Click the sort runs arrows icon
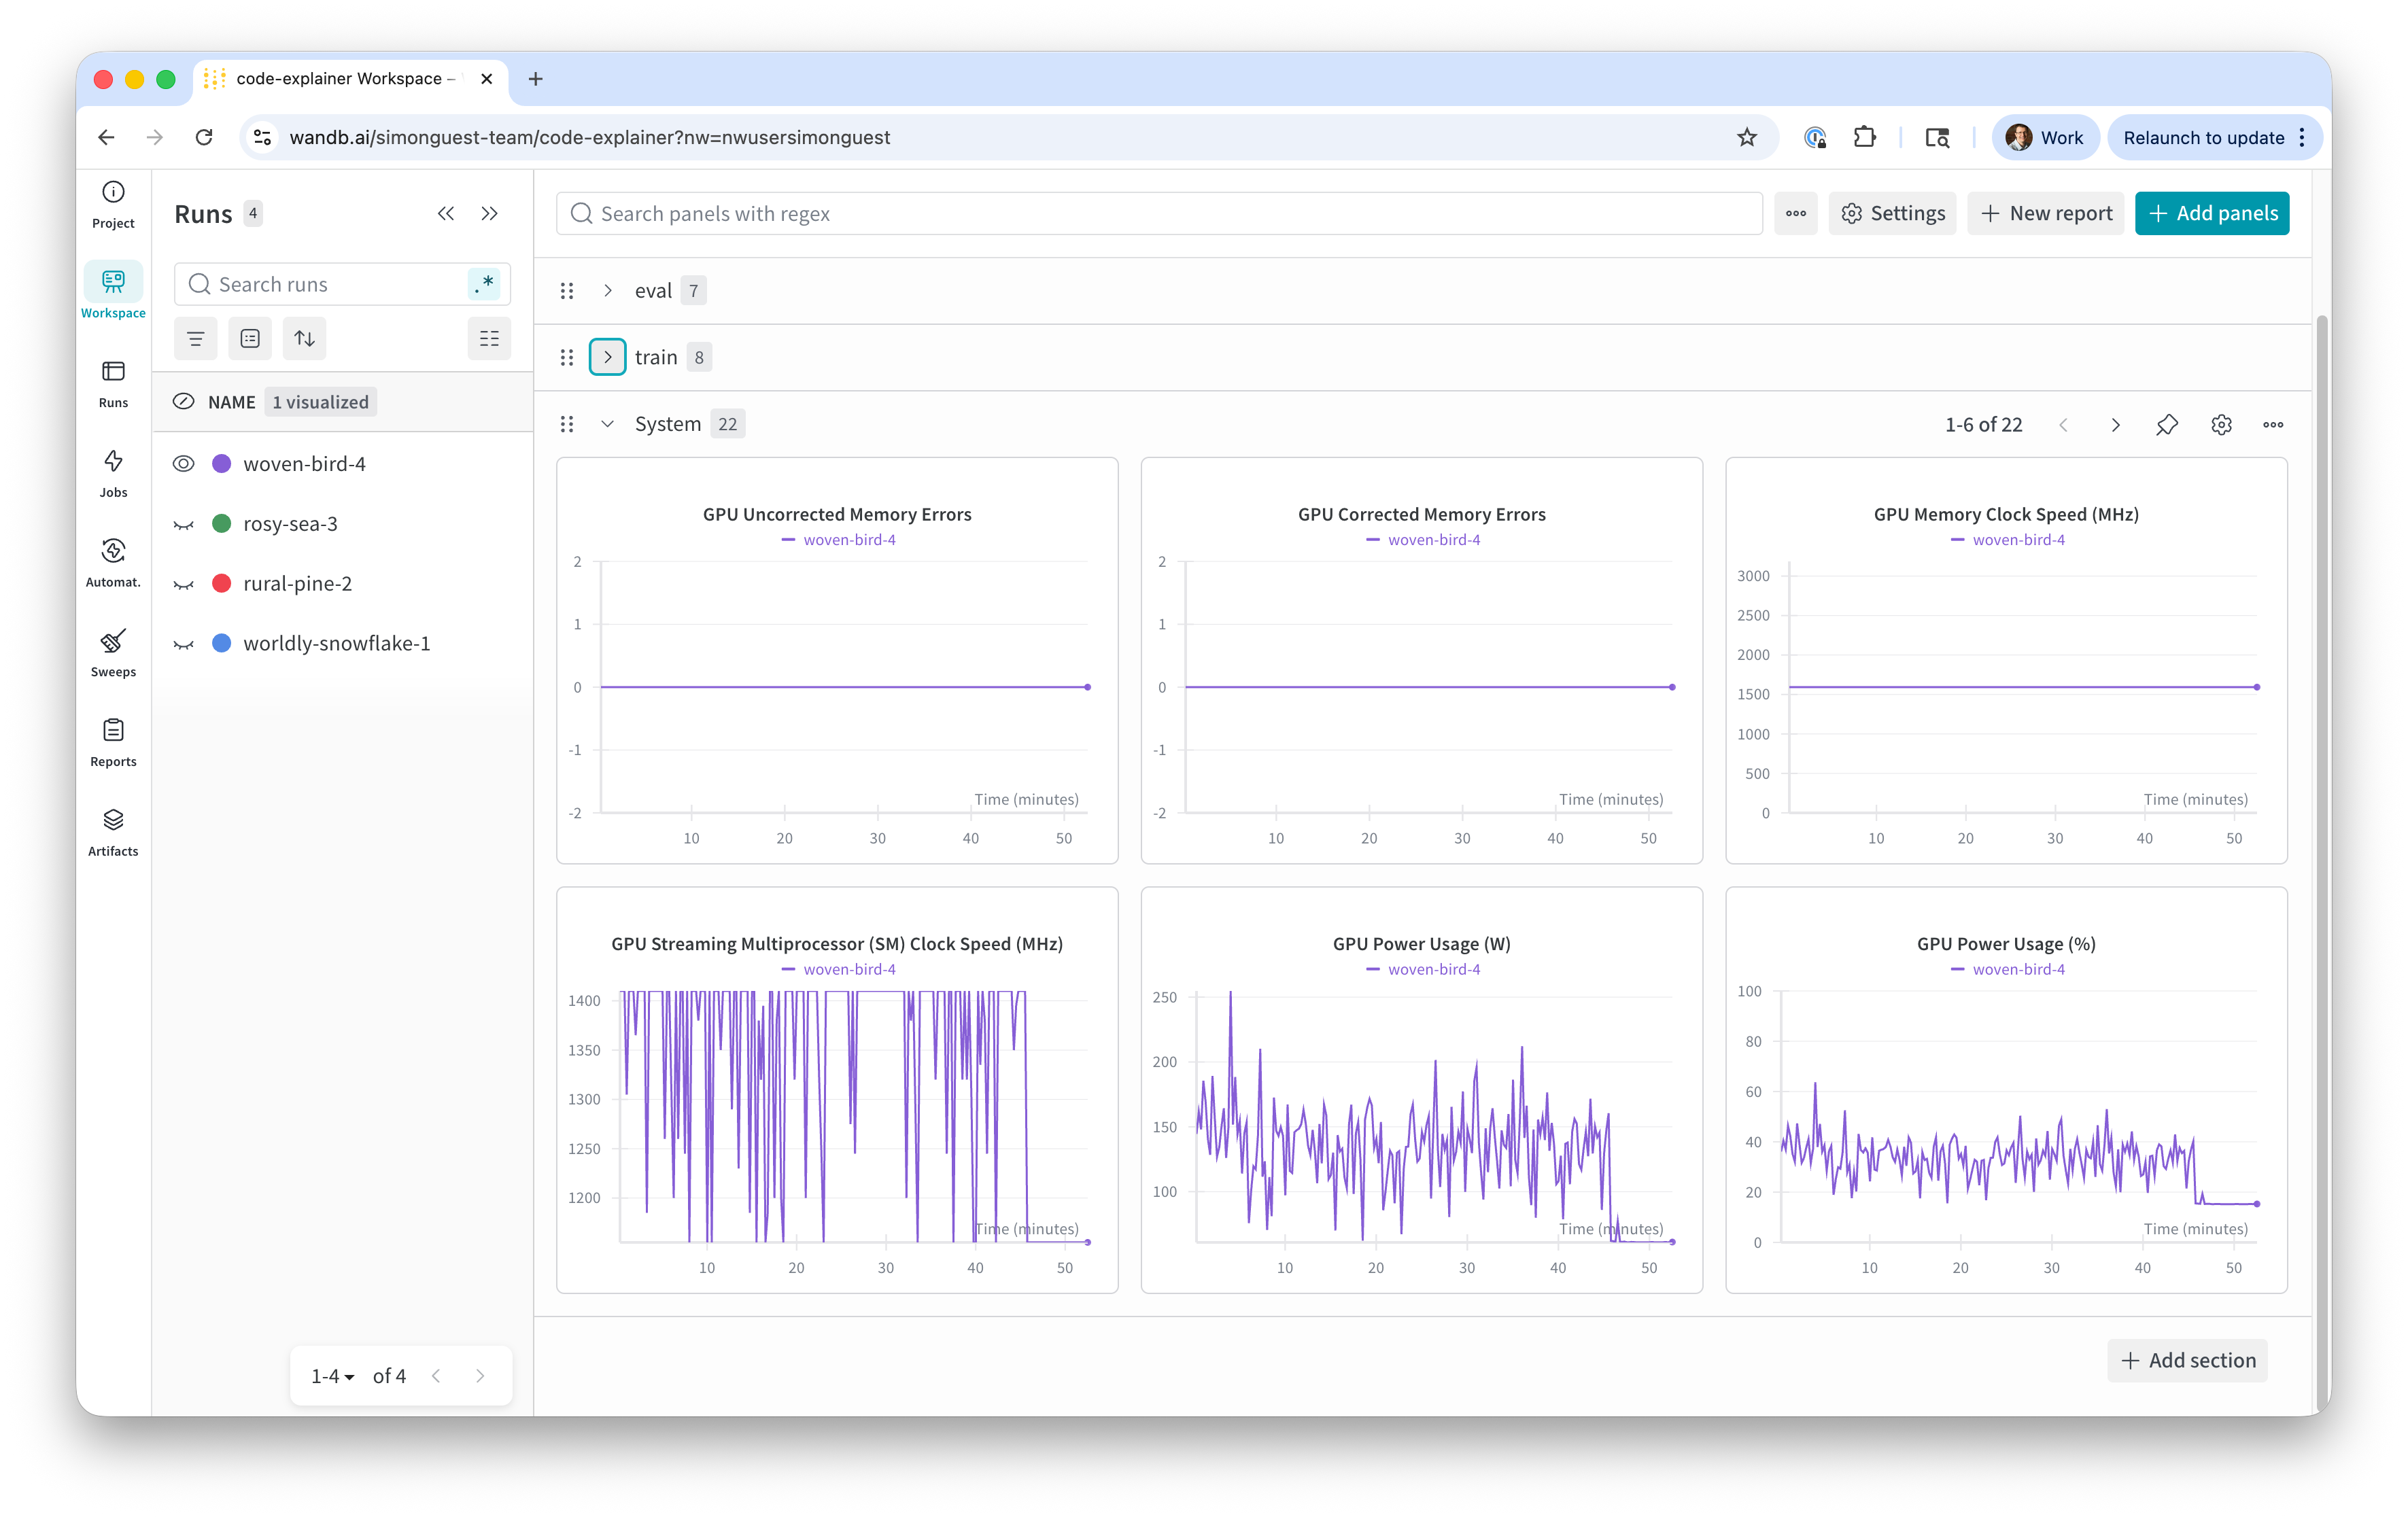The width and height of the screenshot is (2408, 1517). (305, 339)
